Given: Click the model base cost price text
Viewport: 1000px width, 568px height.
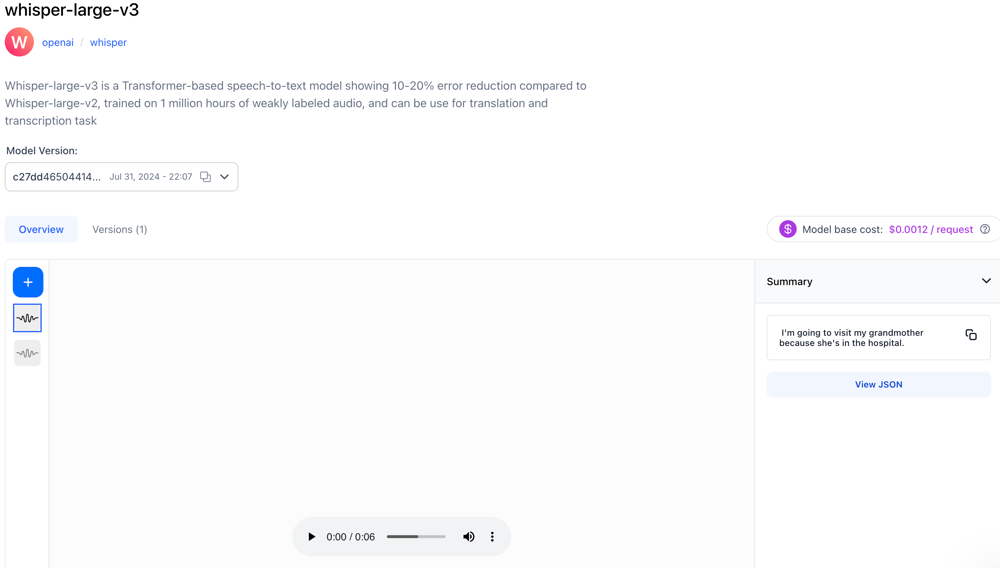Looking at the screenshot, I should pyautogui.click(x=930, y=229).
